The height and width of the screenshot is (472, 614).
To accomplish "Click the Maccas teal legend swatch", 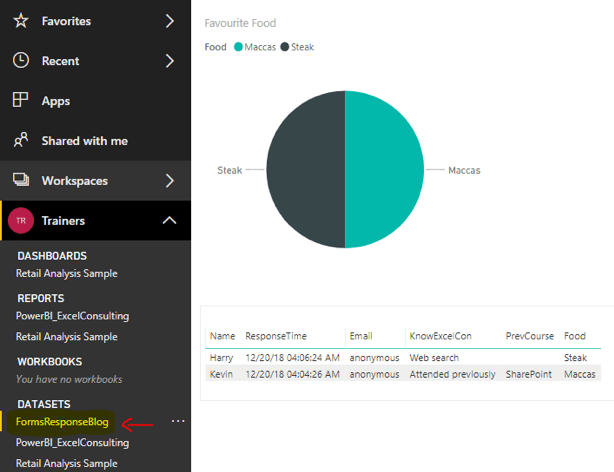I will tap(238, 47).
